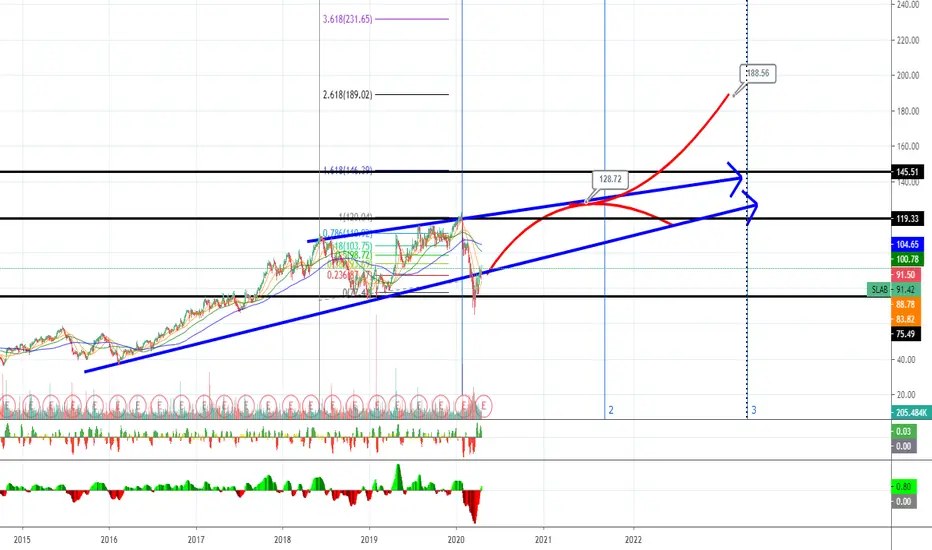Click the 2015 time axis label

[22, 540]
